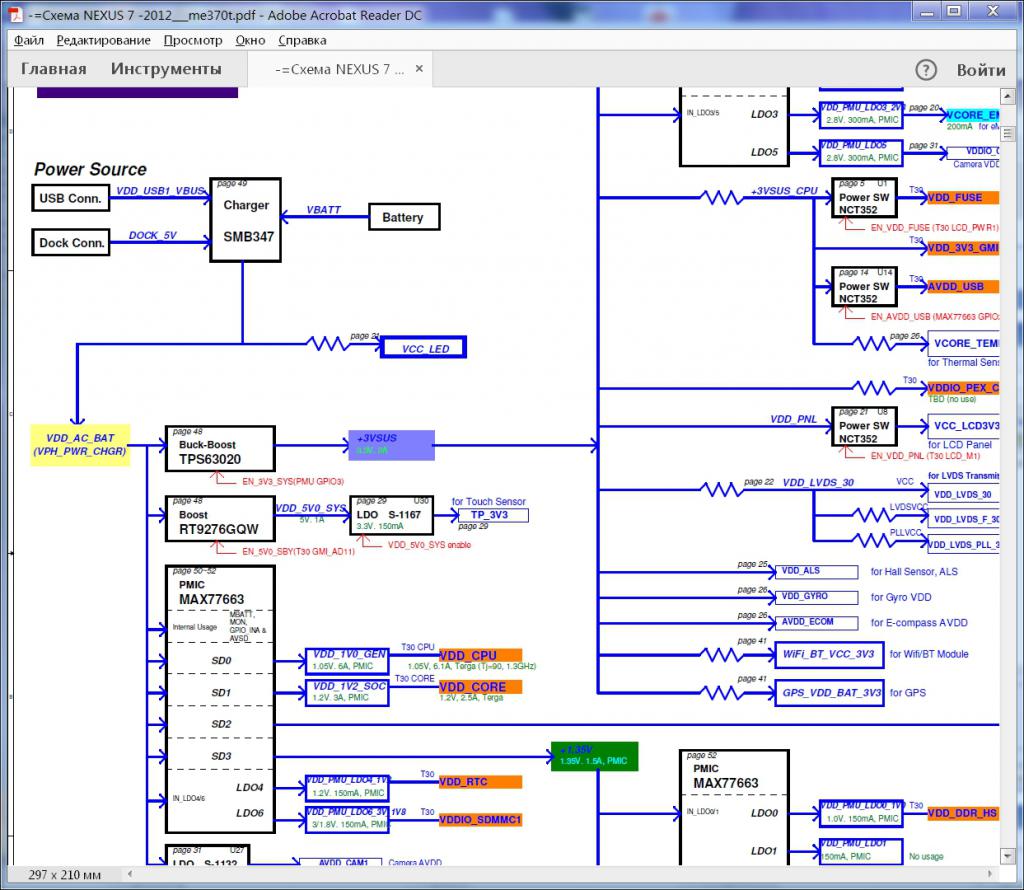Close the Схема NEXUS 7 document tab
The width and height of the screenshot is (1024, 890).
(x=419, y=70)
